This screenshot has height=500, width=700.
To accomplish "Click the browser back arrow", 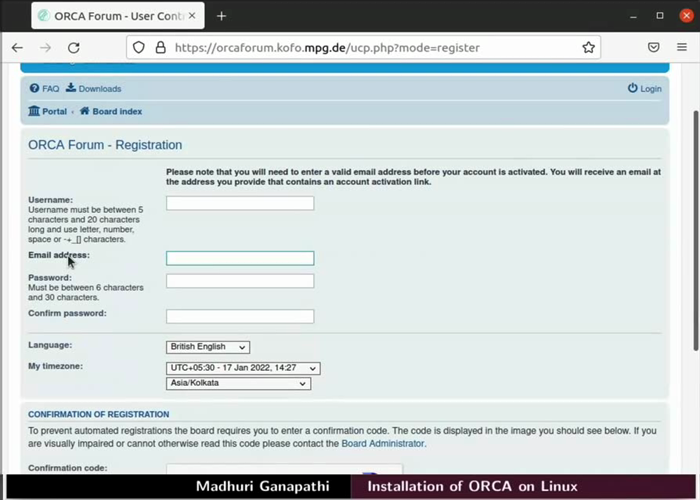I will pos(17,47).
